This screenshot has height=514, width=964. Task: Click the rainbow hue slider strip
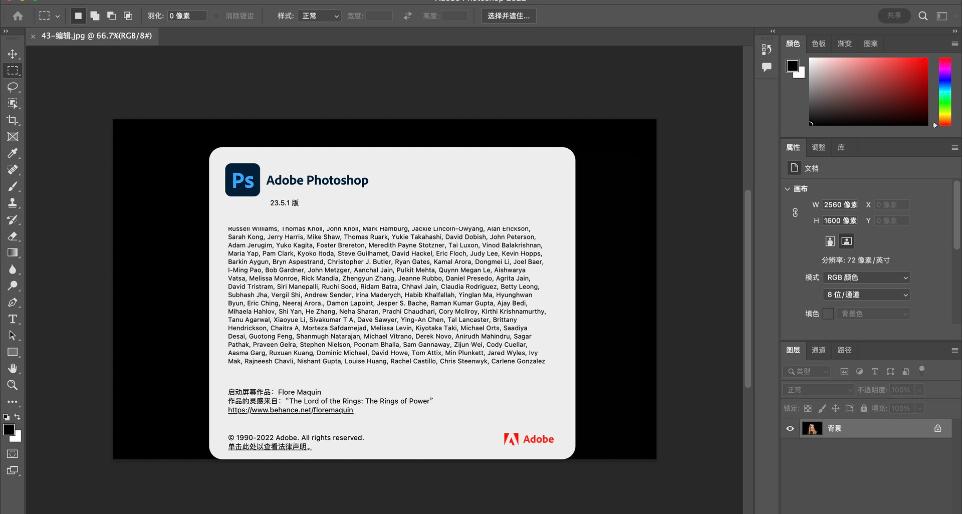pyautogui.click(x=944, y=91)
